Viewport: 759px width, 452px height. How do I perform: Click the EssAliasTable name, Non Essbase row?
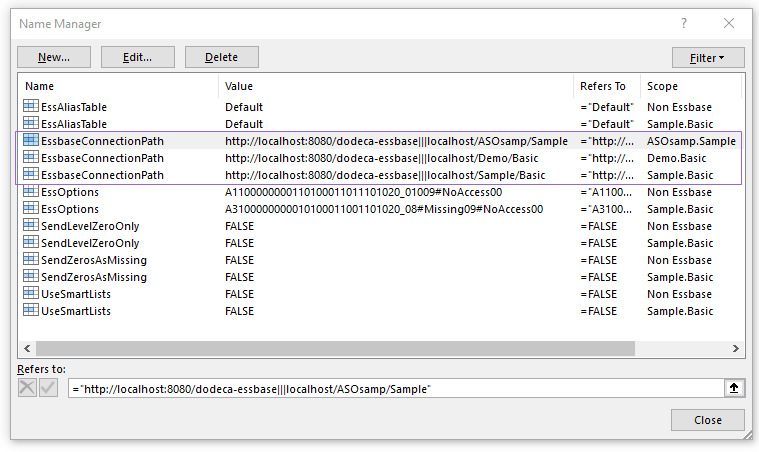point(74,107)
